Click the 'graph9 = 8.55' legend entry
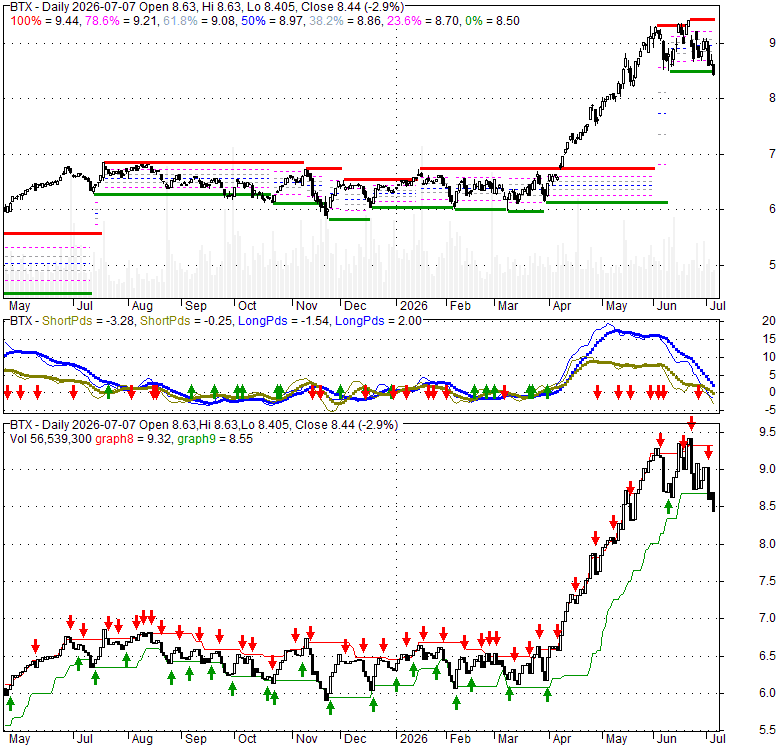This screenshot has height=745, width=780. pyautogui.click(x=215, y=439)
